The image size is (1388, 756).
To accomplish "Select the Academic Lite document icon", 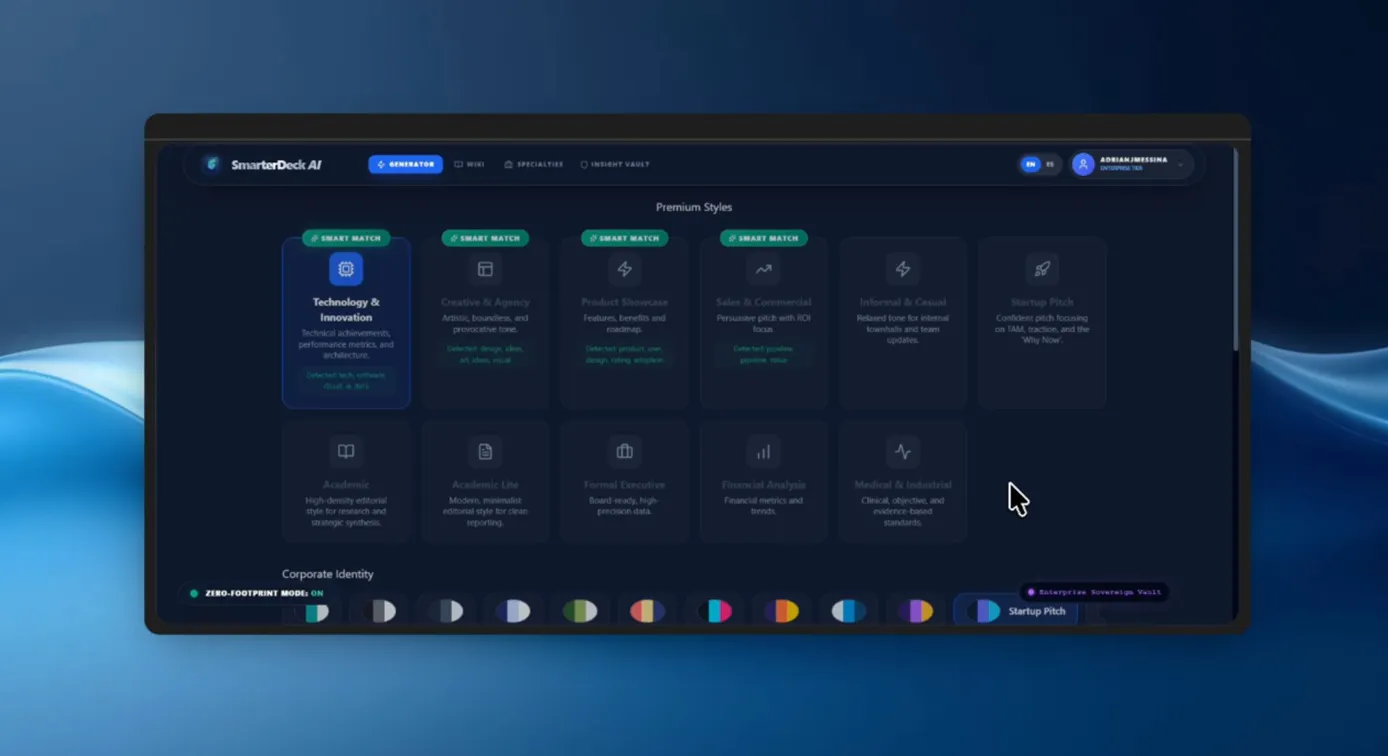I will click(x=485, y=452).
